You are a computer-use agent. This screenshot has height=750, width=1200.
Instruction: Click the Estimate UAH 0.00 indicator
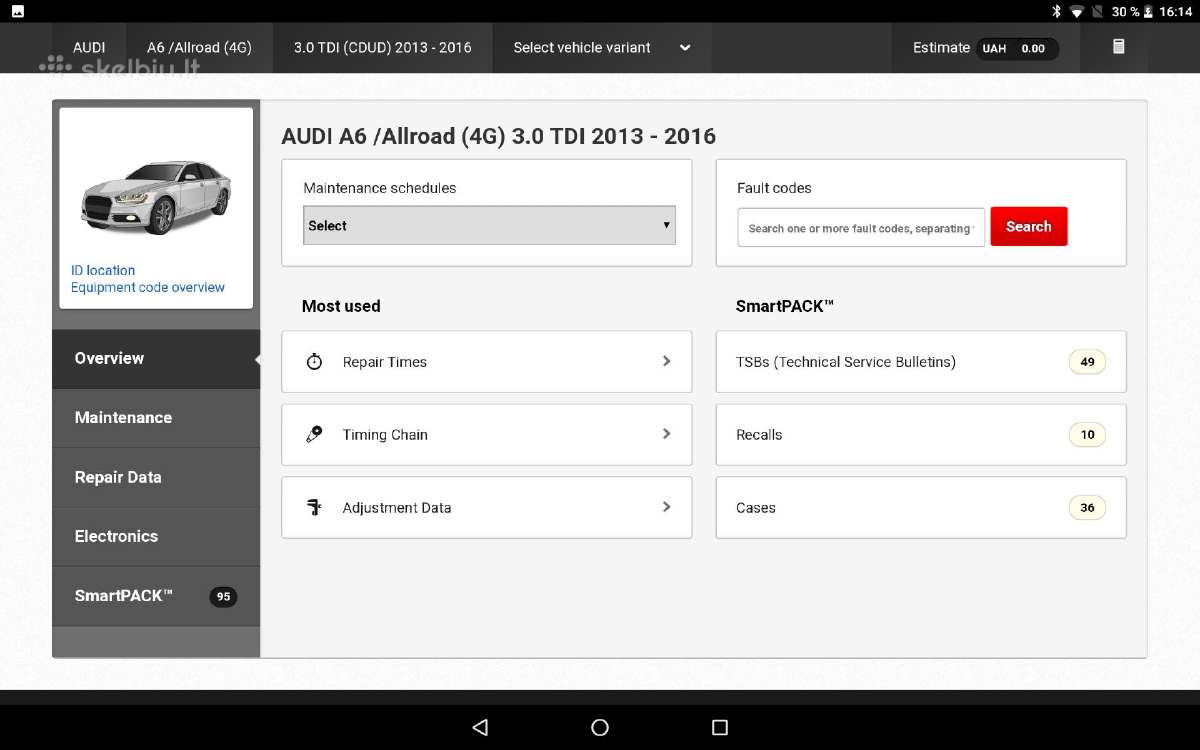[x=985, y=48]
